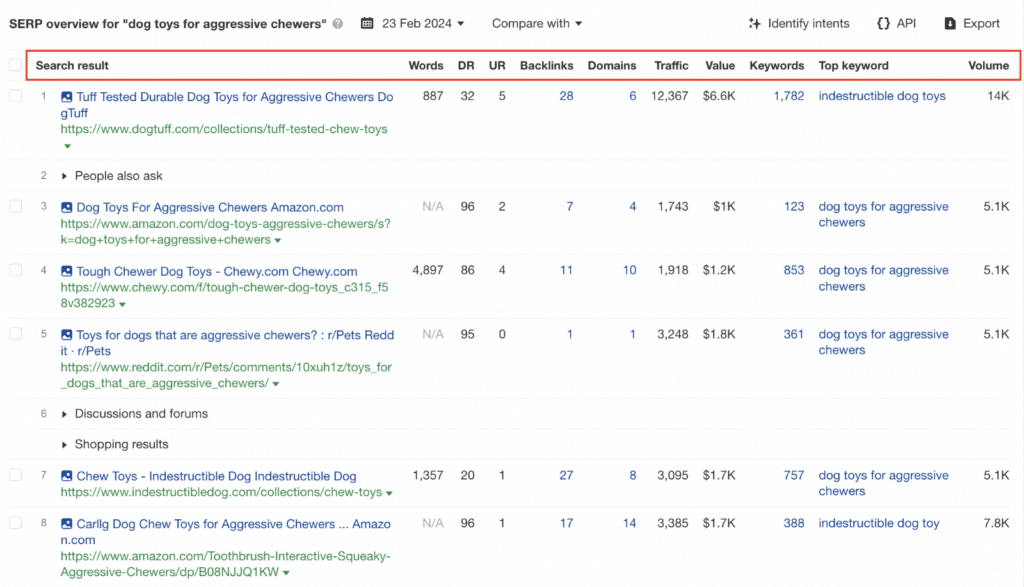Click the Traffic column header
This screenshot has height=587, width=1024.
pyautogui.click(x=671, y=65)
